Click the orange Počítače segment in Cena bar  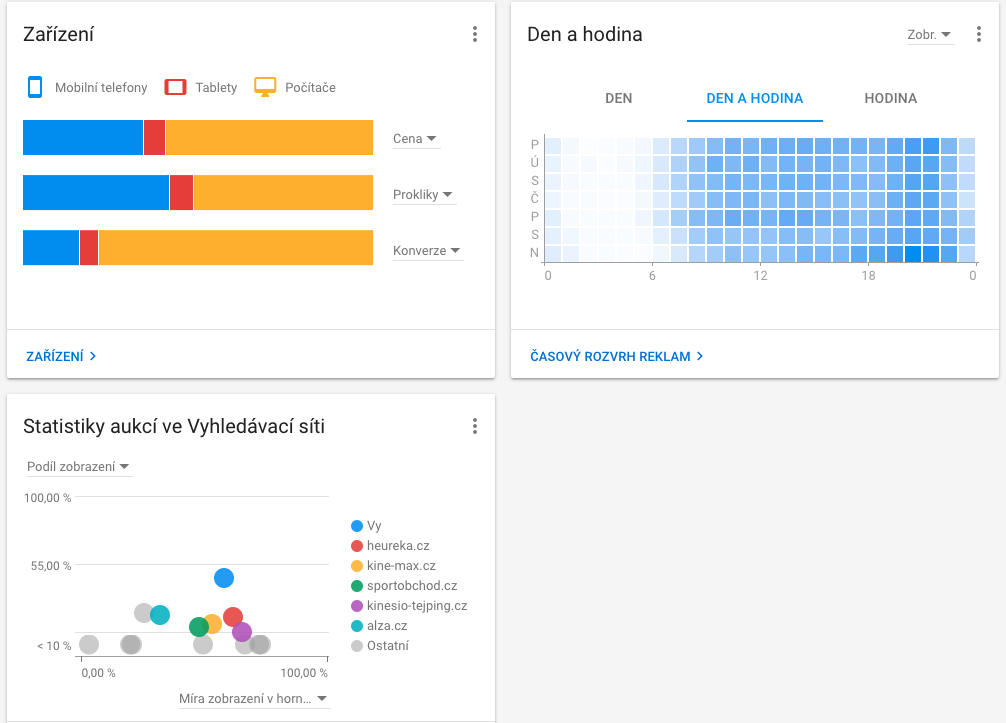click(x=269, y=138)
